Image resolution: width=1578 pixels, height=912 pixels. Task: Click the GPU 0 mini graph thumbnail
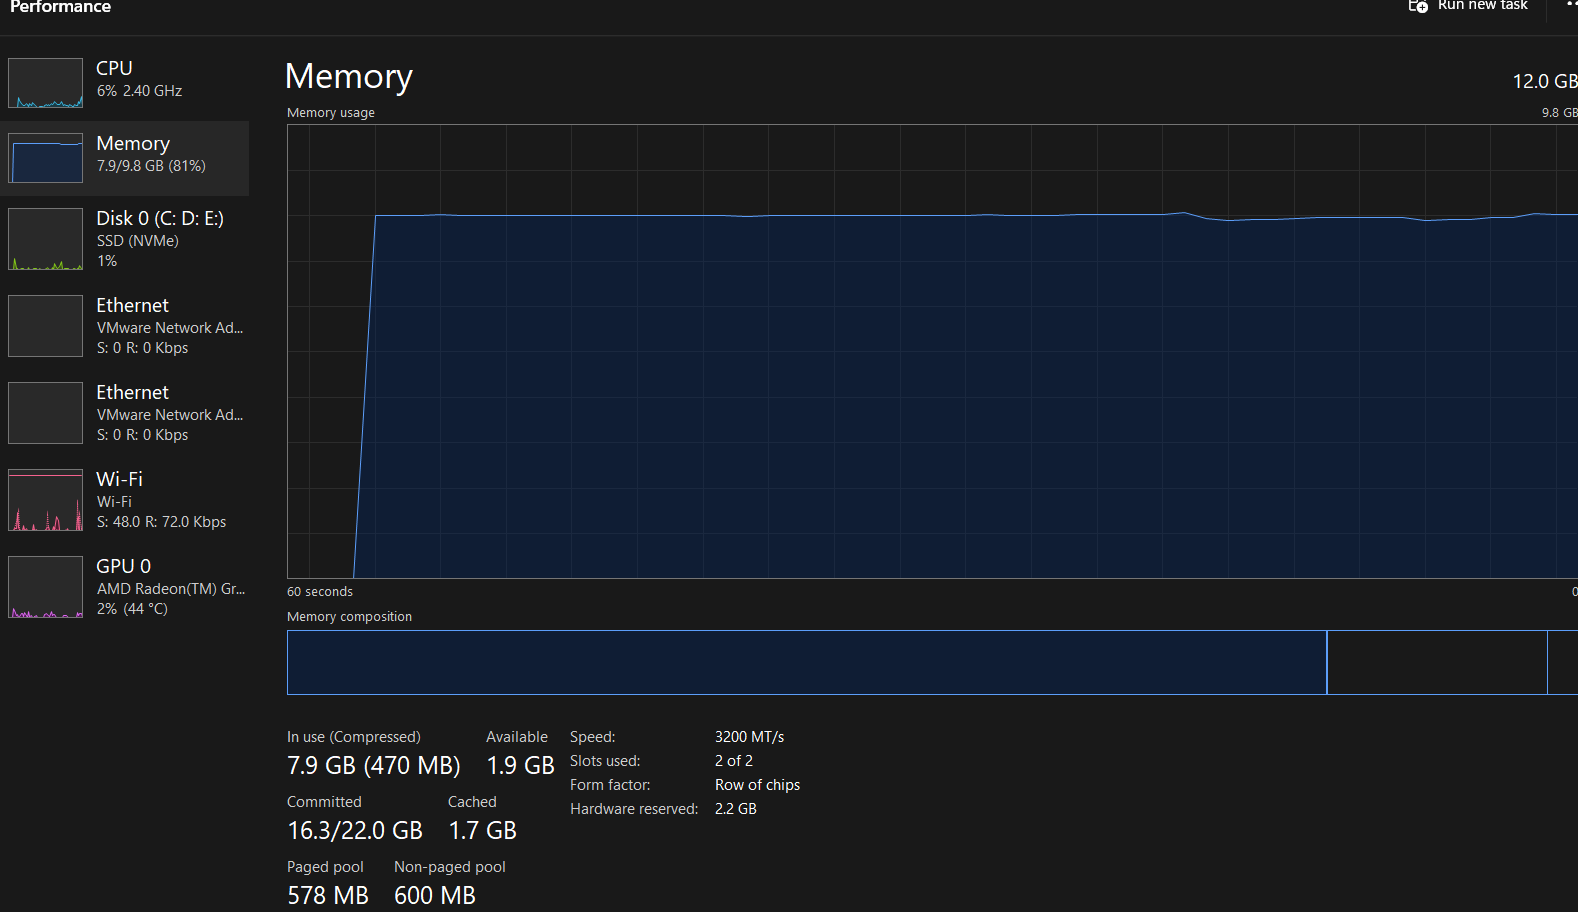45,587
